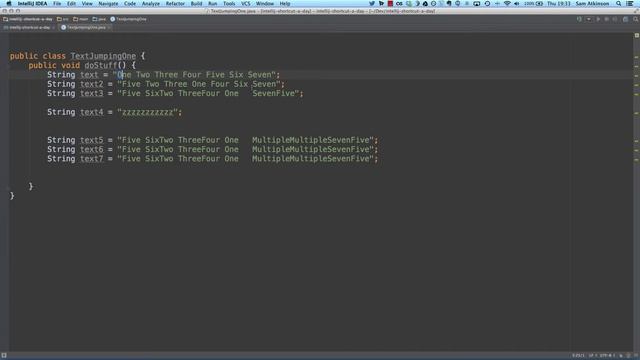Click the string "zzzzzzzzzzz"
The height and width of the screenshot is (360, 640).
[x=147, y=112]
